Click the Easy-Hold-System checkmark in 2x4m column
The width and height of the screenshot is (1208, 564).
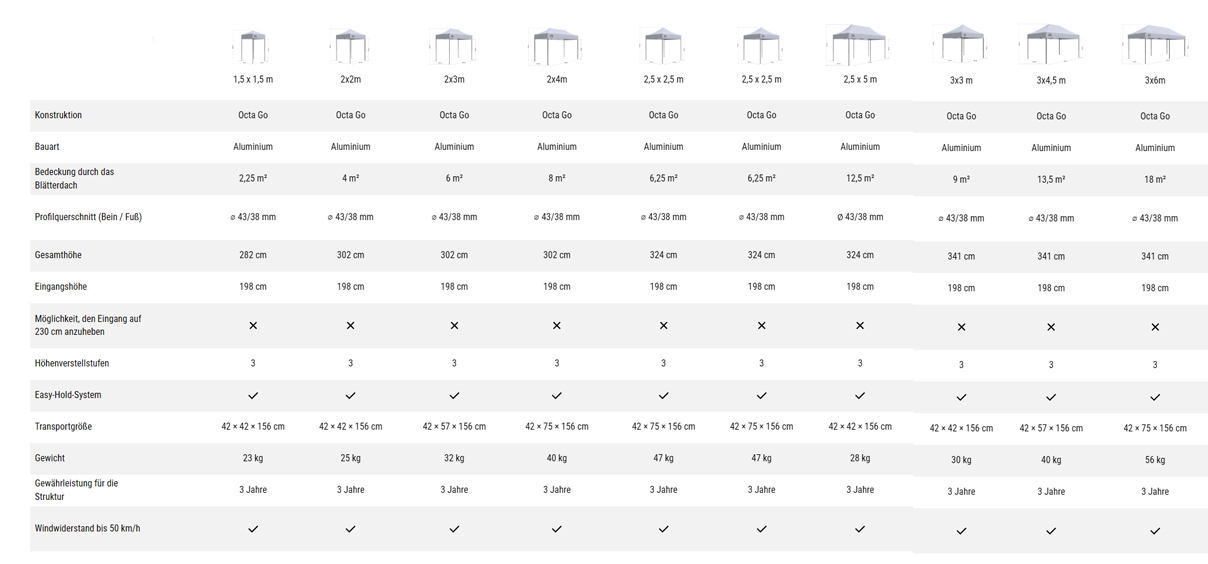(557, 396)
